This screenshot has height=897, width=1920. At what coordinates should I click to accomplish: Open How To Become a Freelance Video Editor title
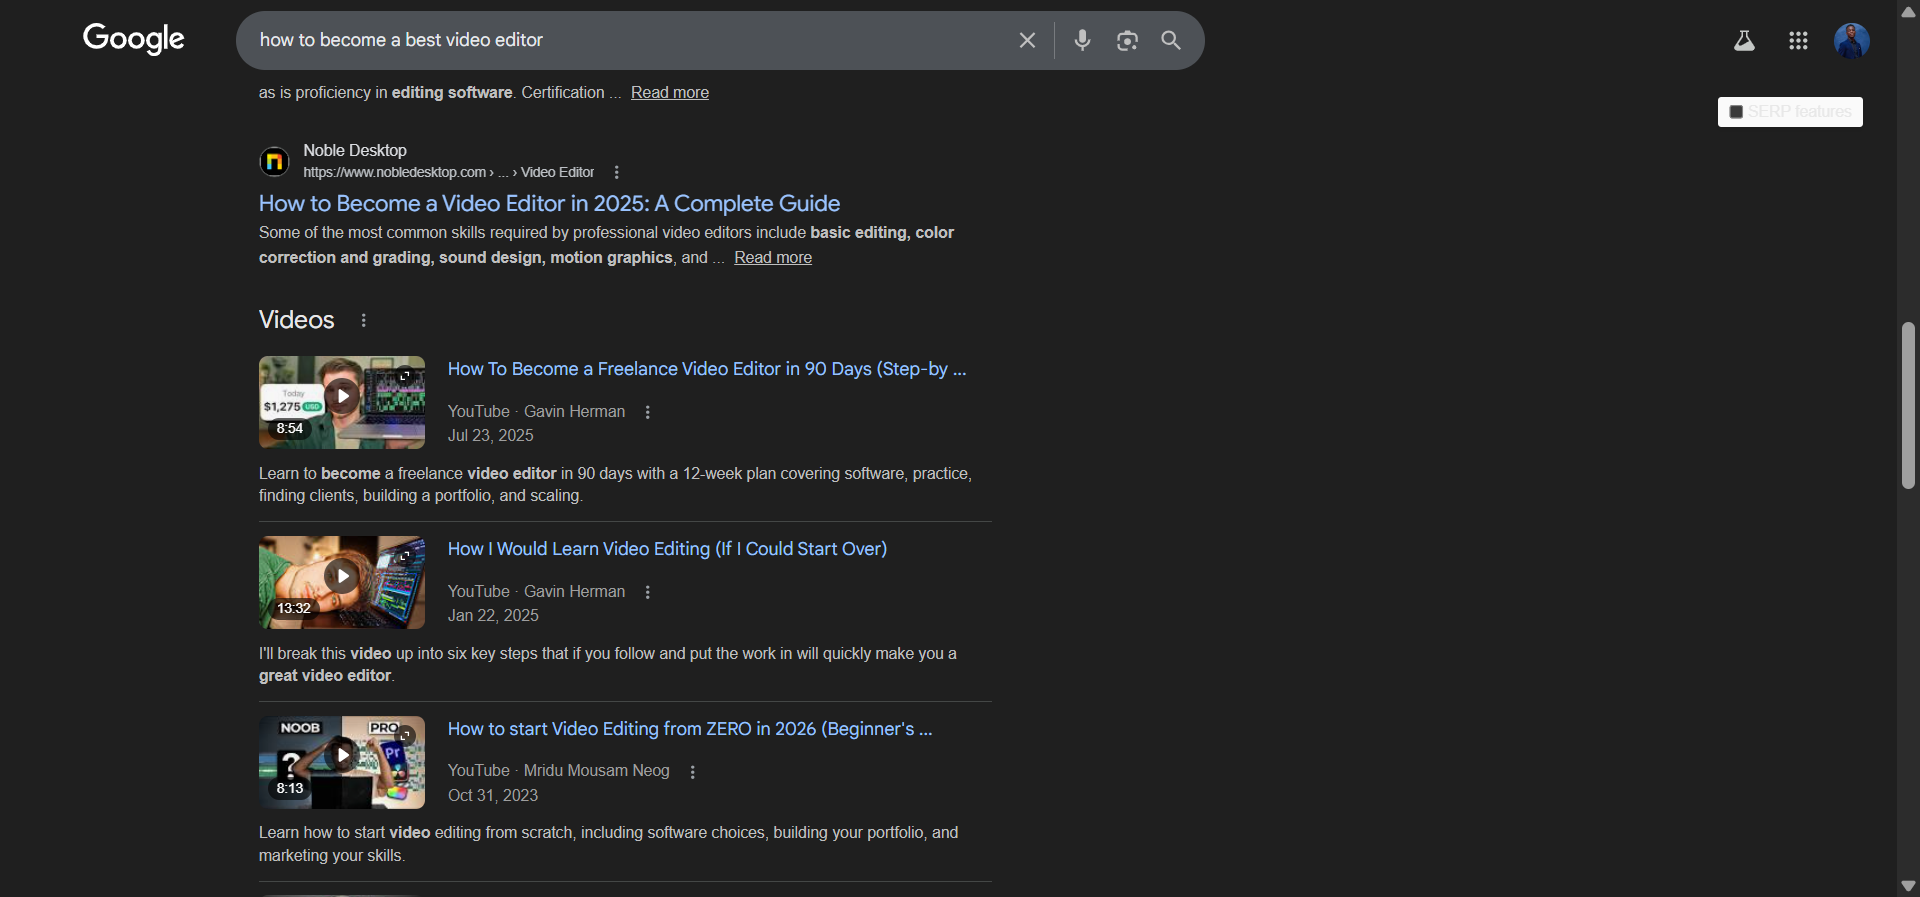point(707,369)
